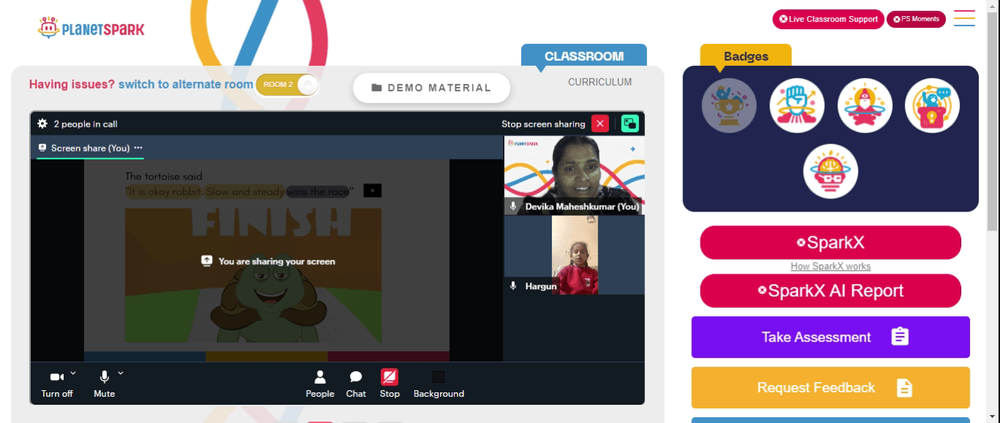Image resolution: width=1000 pixels, height=423 pixels.
Task: Click the Screen share (You) tab
Action: point(90,148)
